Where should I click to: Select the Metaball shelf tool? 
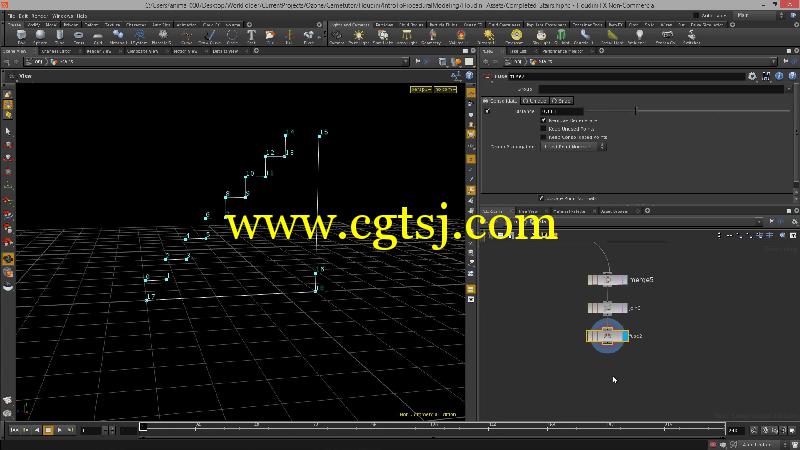pos(118,35)
